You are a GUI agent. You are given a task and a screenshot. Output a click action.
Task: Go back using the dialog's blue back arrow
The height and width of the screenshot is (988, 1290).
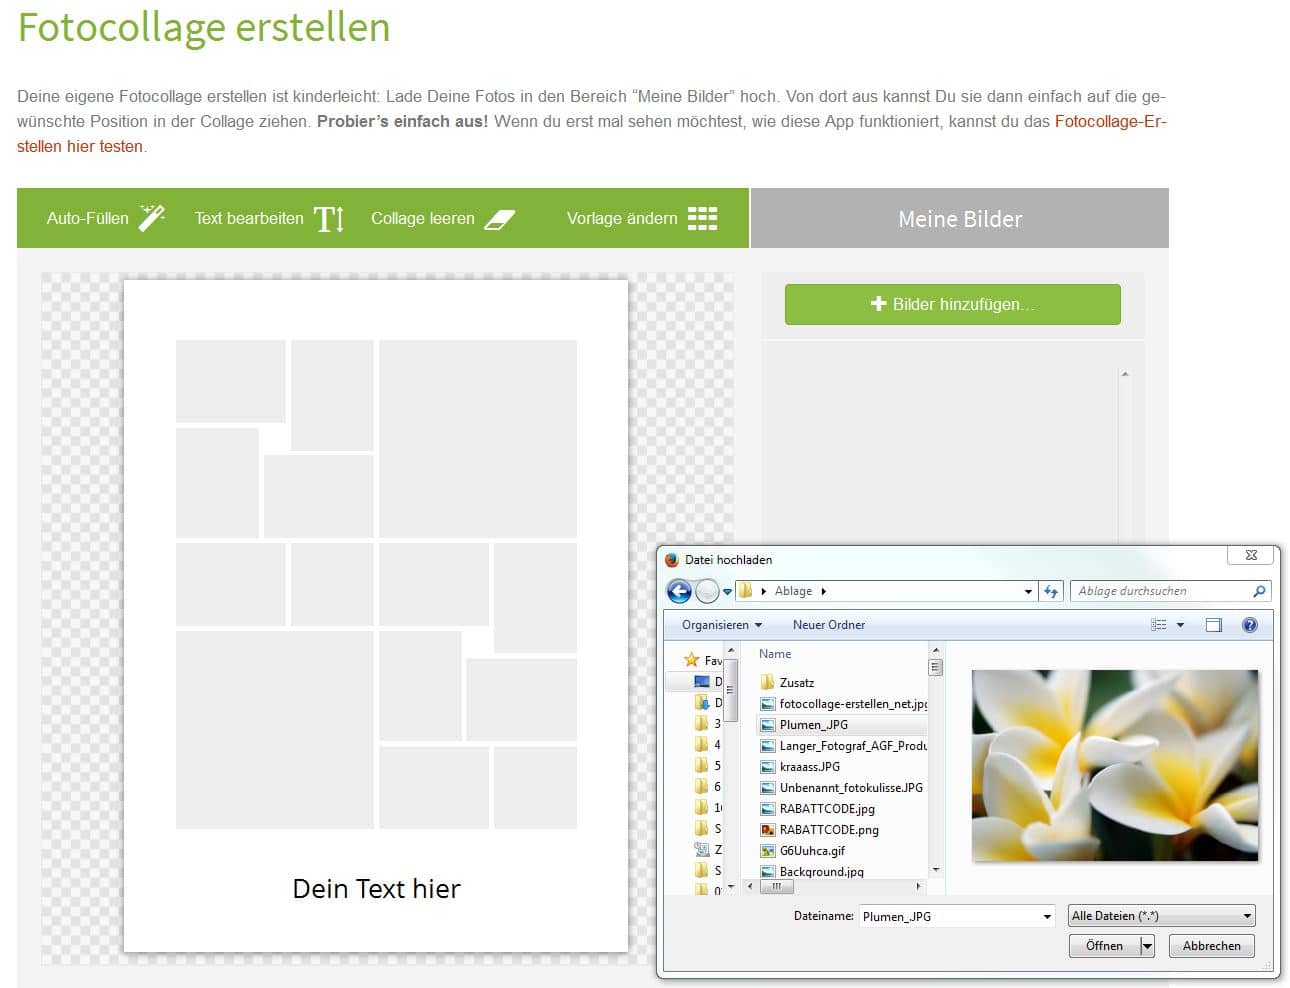point(679,592)
